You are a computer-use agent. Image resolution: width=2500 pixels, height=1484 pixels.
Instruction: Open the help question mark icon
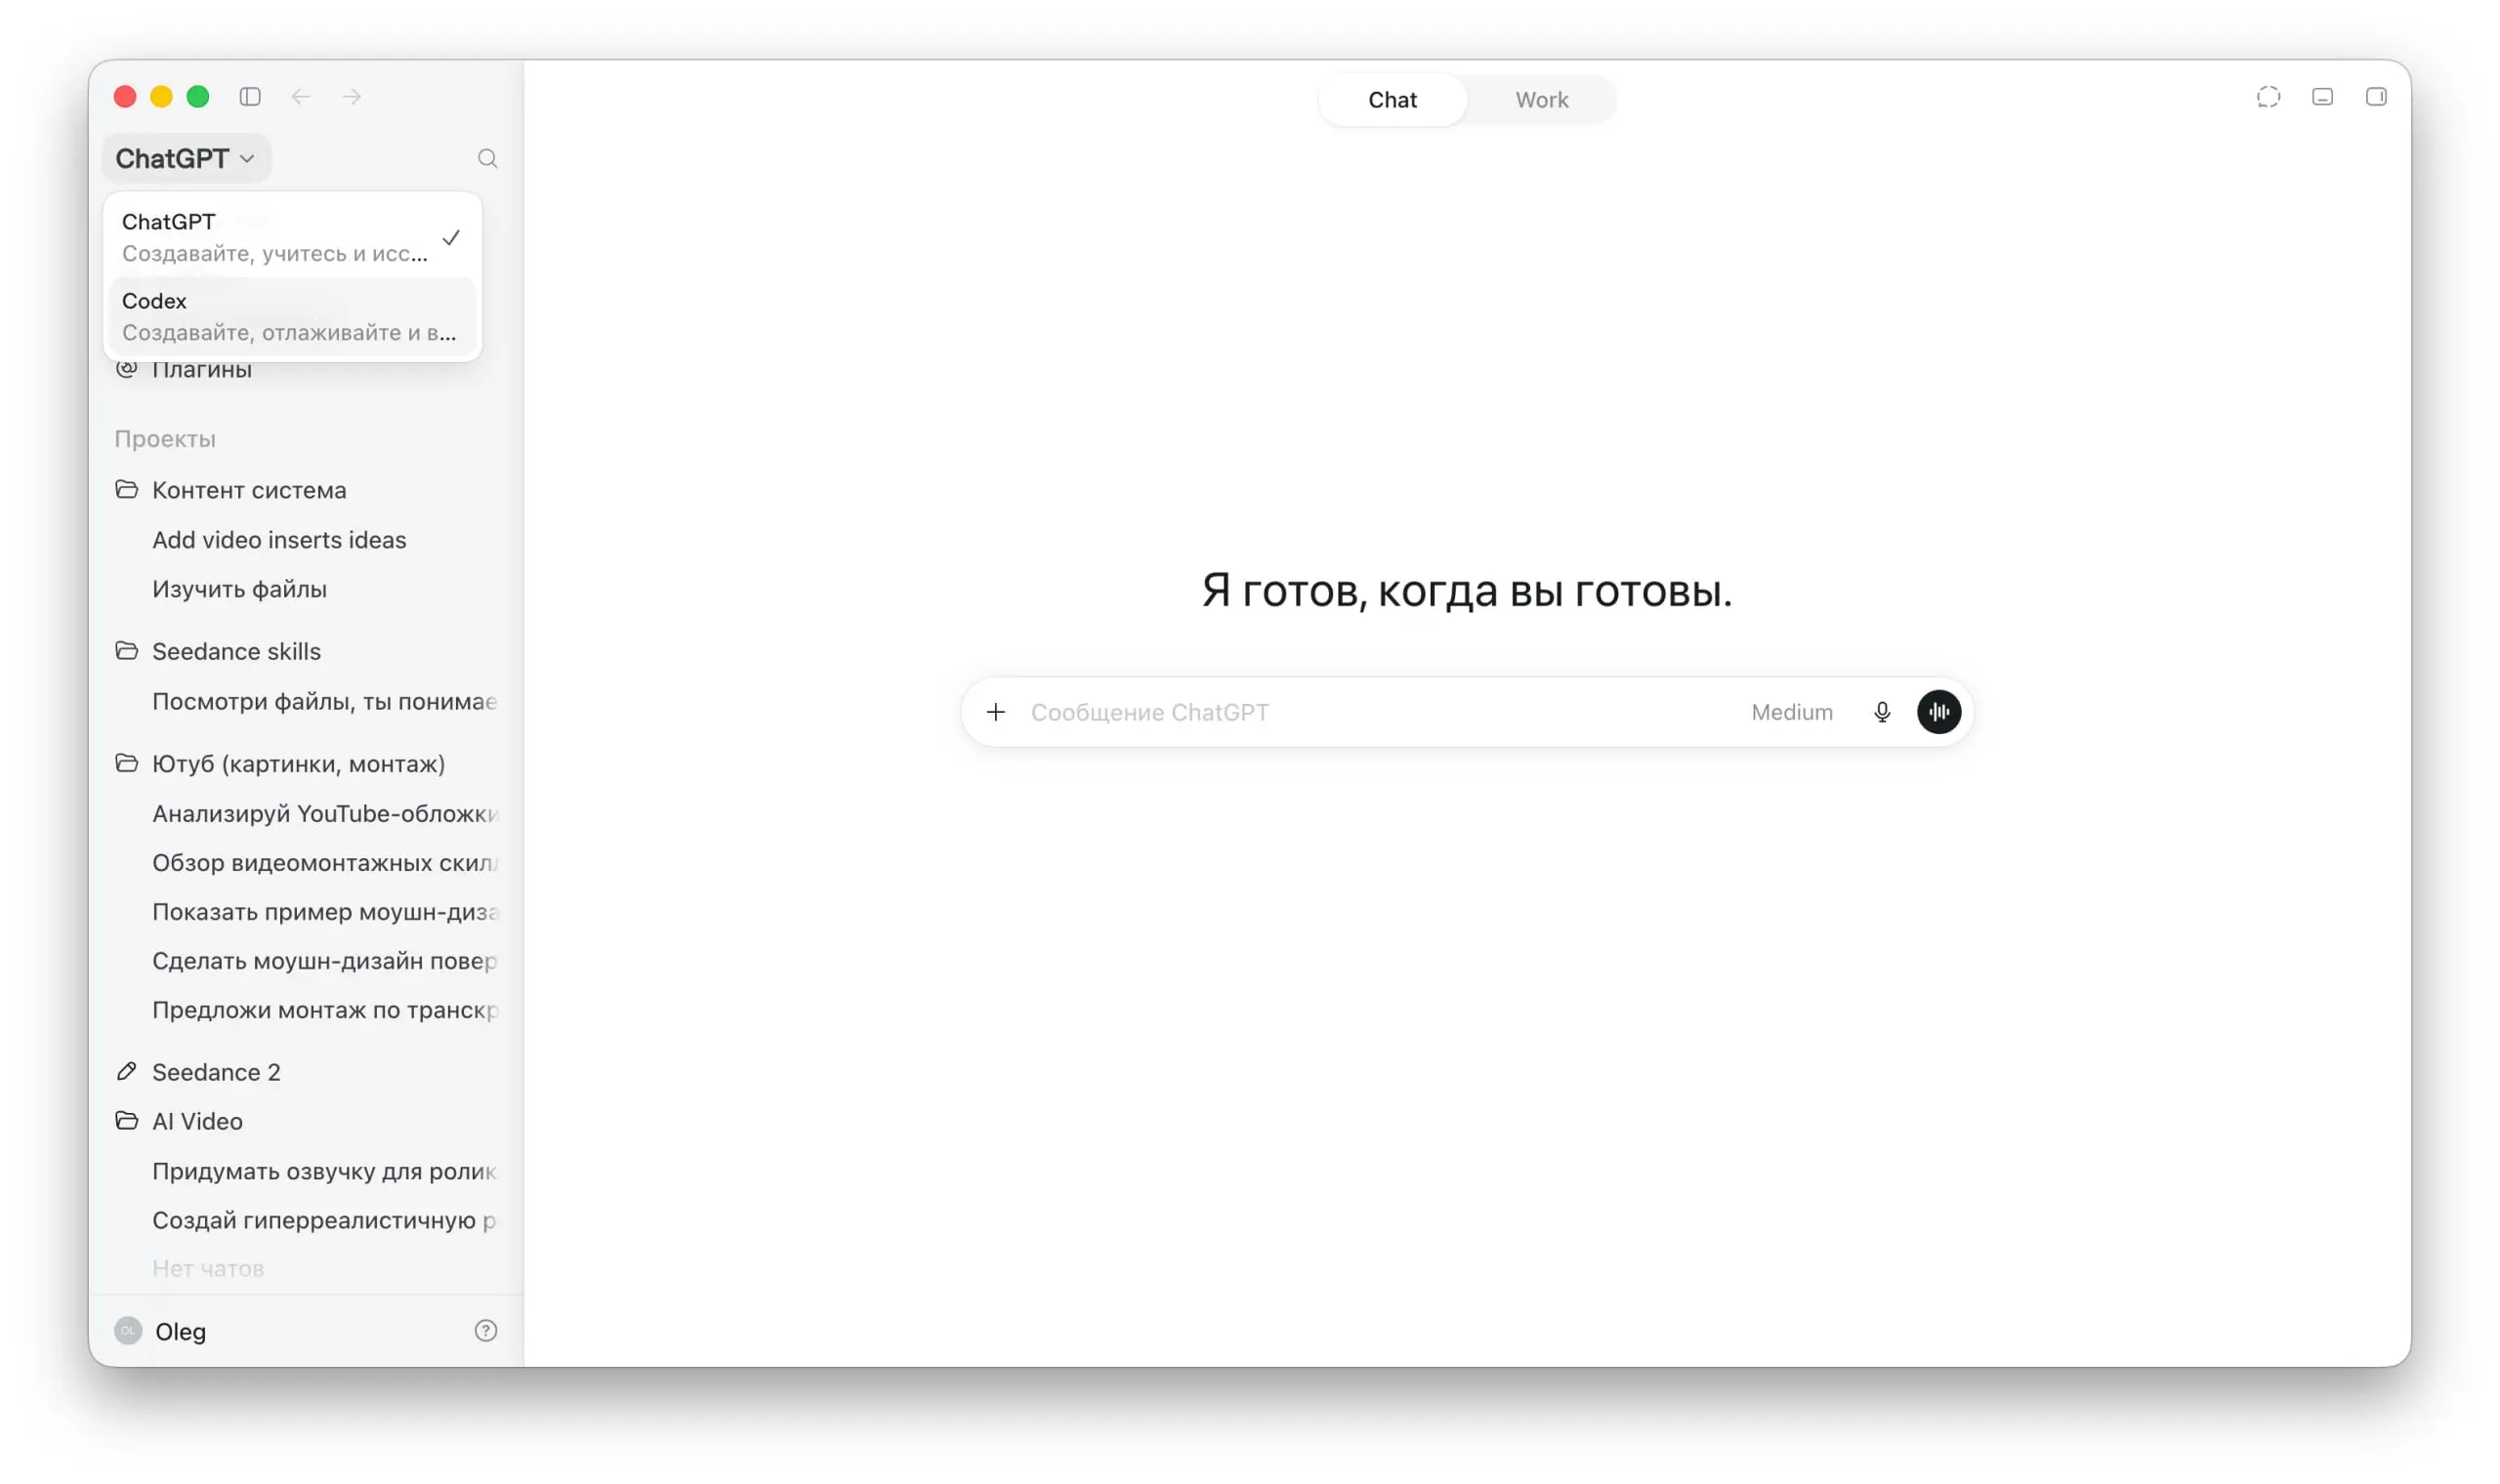click(x=486, y=1331)
